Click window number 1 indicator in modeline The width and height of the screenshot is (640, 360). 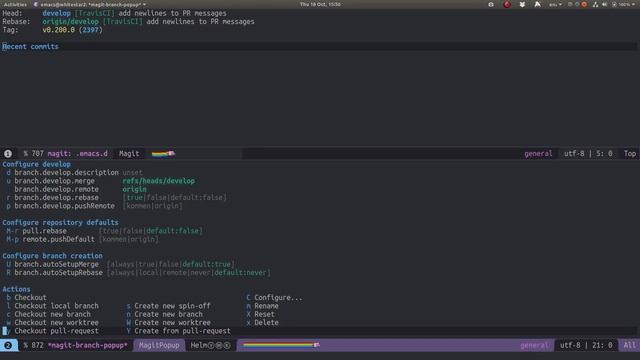click(8, 153)
